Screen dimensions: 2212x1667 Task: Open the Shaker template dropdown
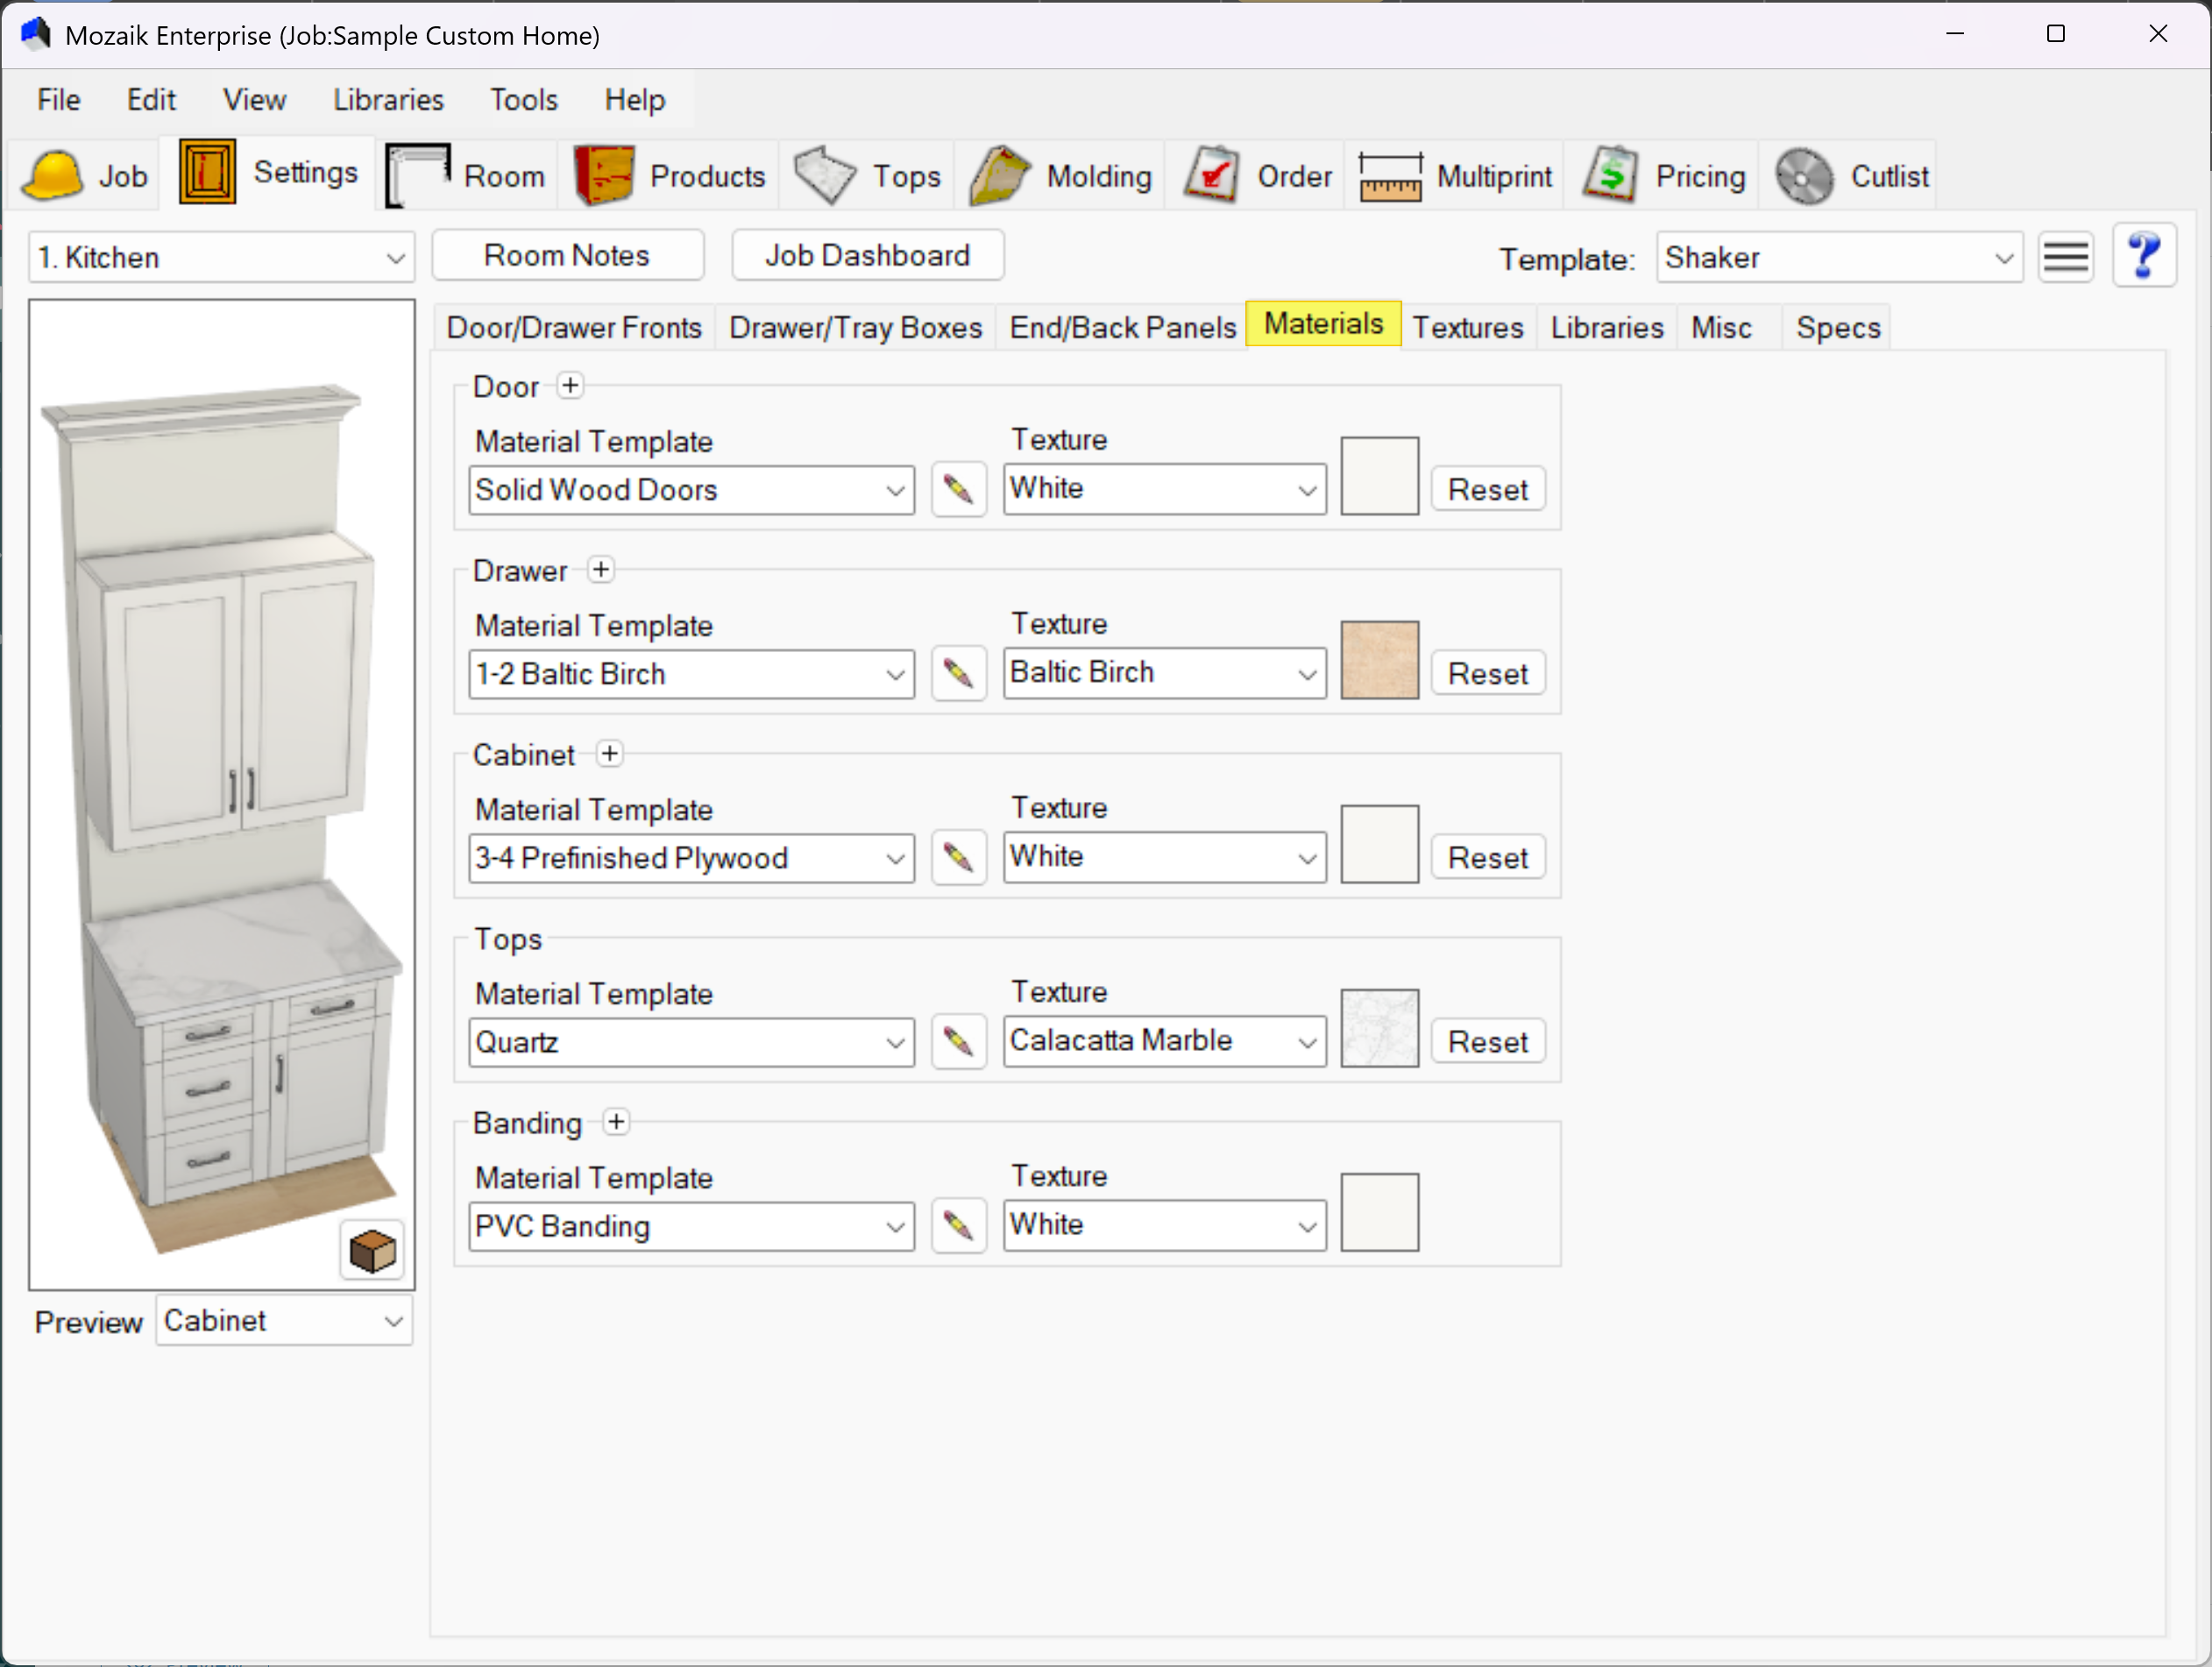pos(1838,258)
